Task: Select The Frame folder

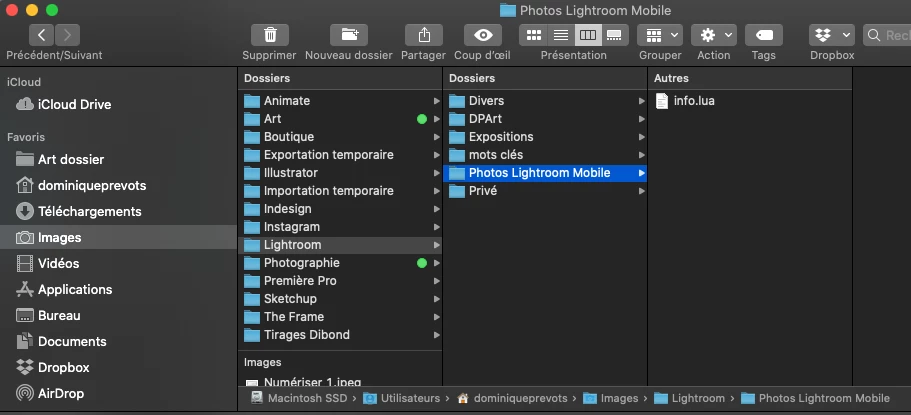Action: pos(340,317)
